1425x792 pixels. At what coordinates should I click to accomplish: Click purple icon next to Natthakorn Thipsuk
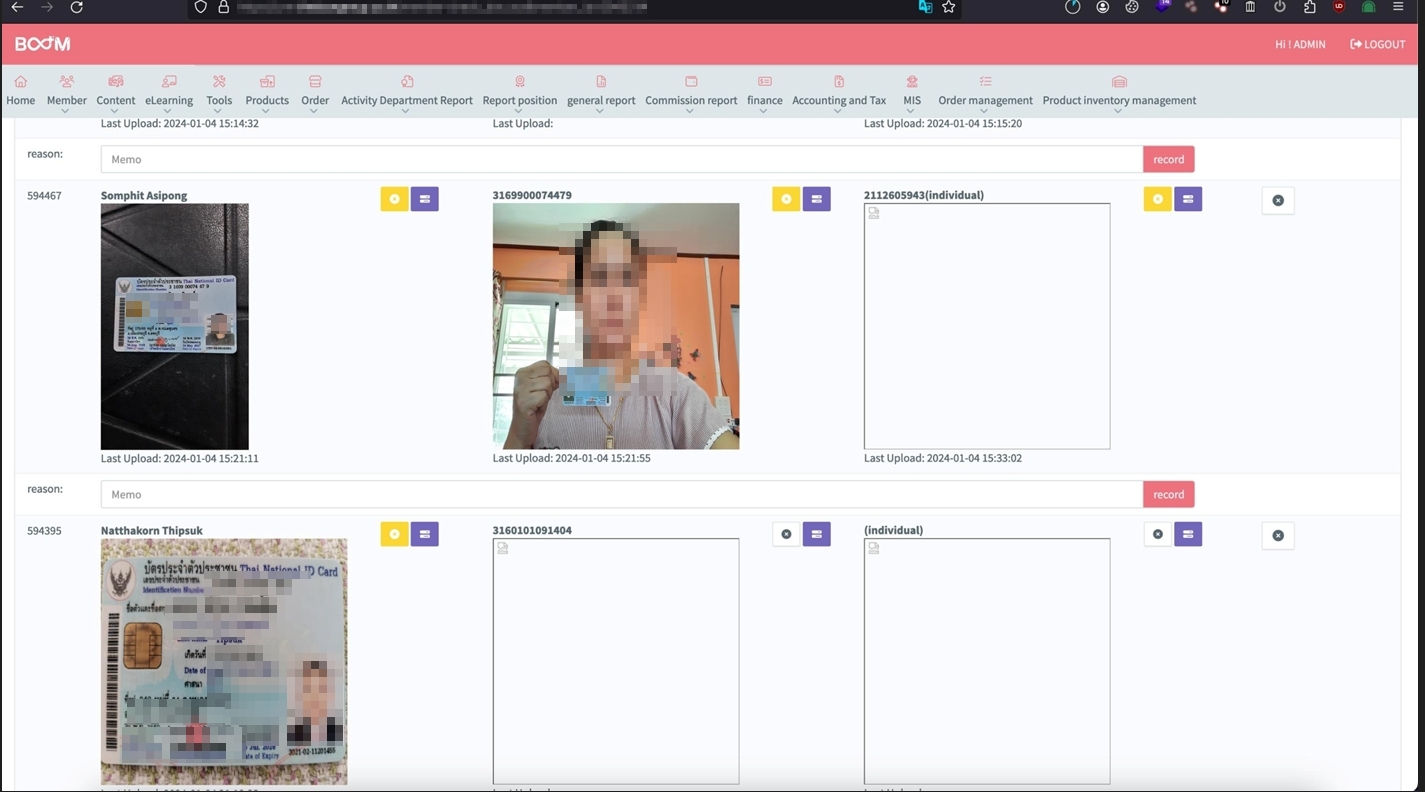click(424, 534)
